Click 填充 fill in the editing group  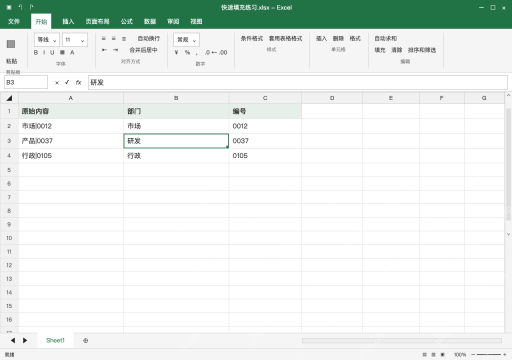(x=380, y=50)
